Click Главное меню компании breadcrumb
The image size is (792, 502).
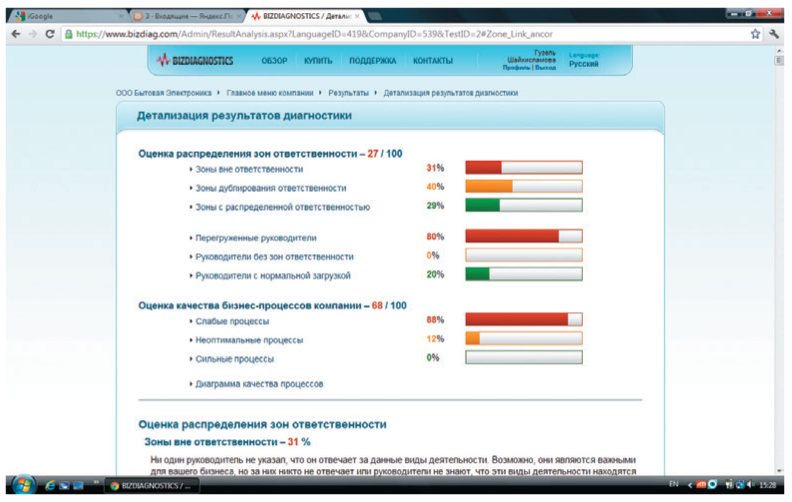(270, 93)
